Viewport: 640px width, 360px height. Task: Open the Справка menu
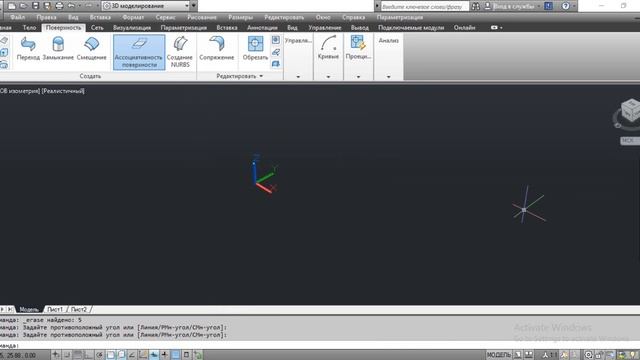353,17
